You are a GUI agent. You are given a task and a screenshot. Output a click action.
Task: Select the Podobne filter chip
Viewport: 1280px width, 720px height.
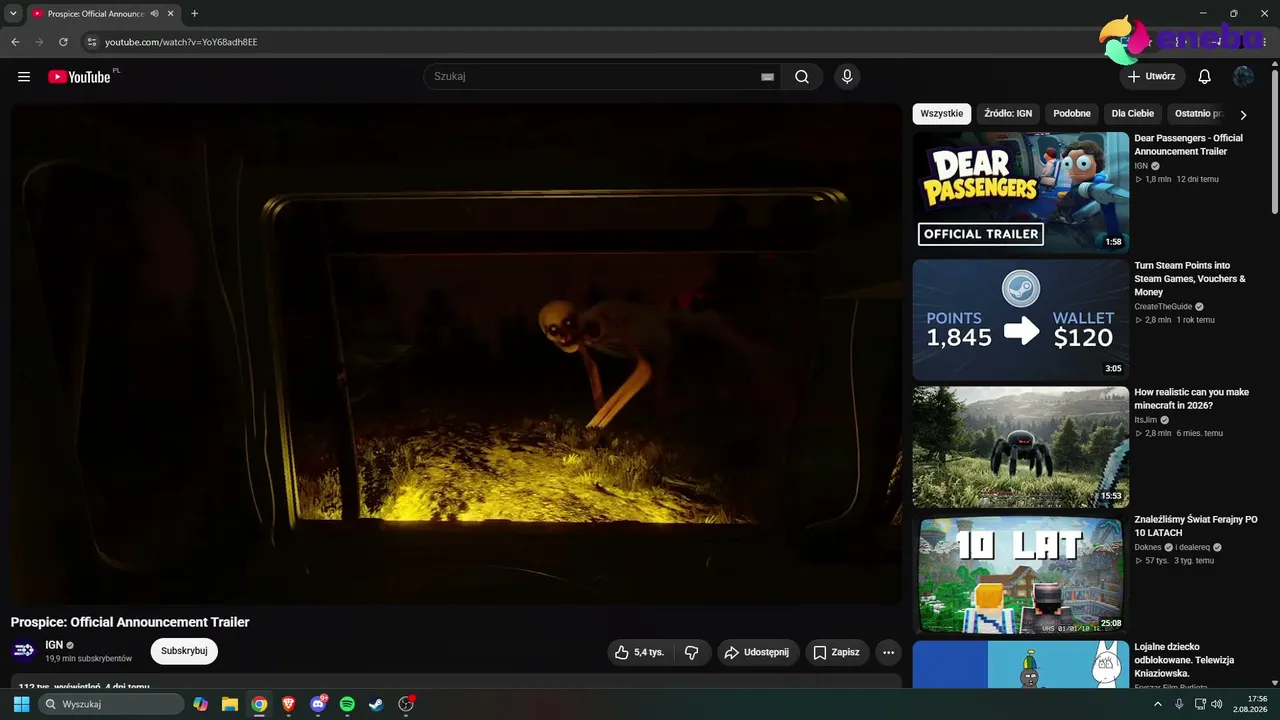pos(1072,114)
